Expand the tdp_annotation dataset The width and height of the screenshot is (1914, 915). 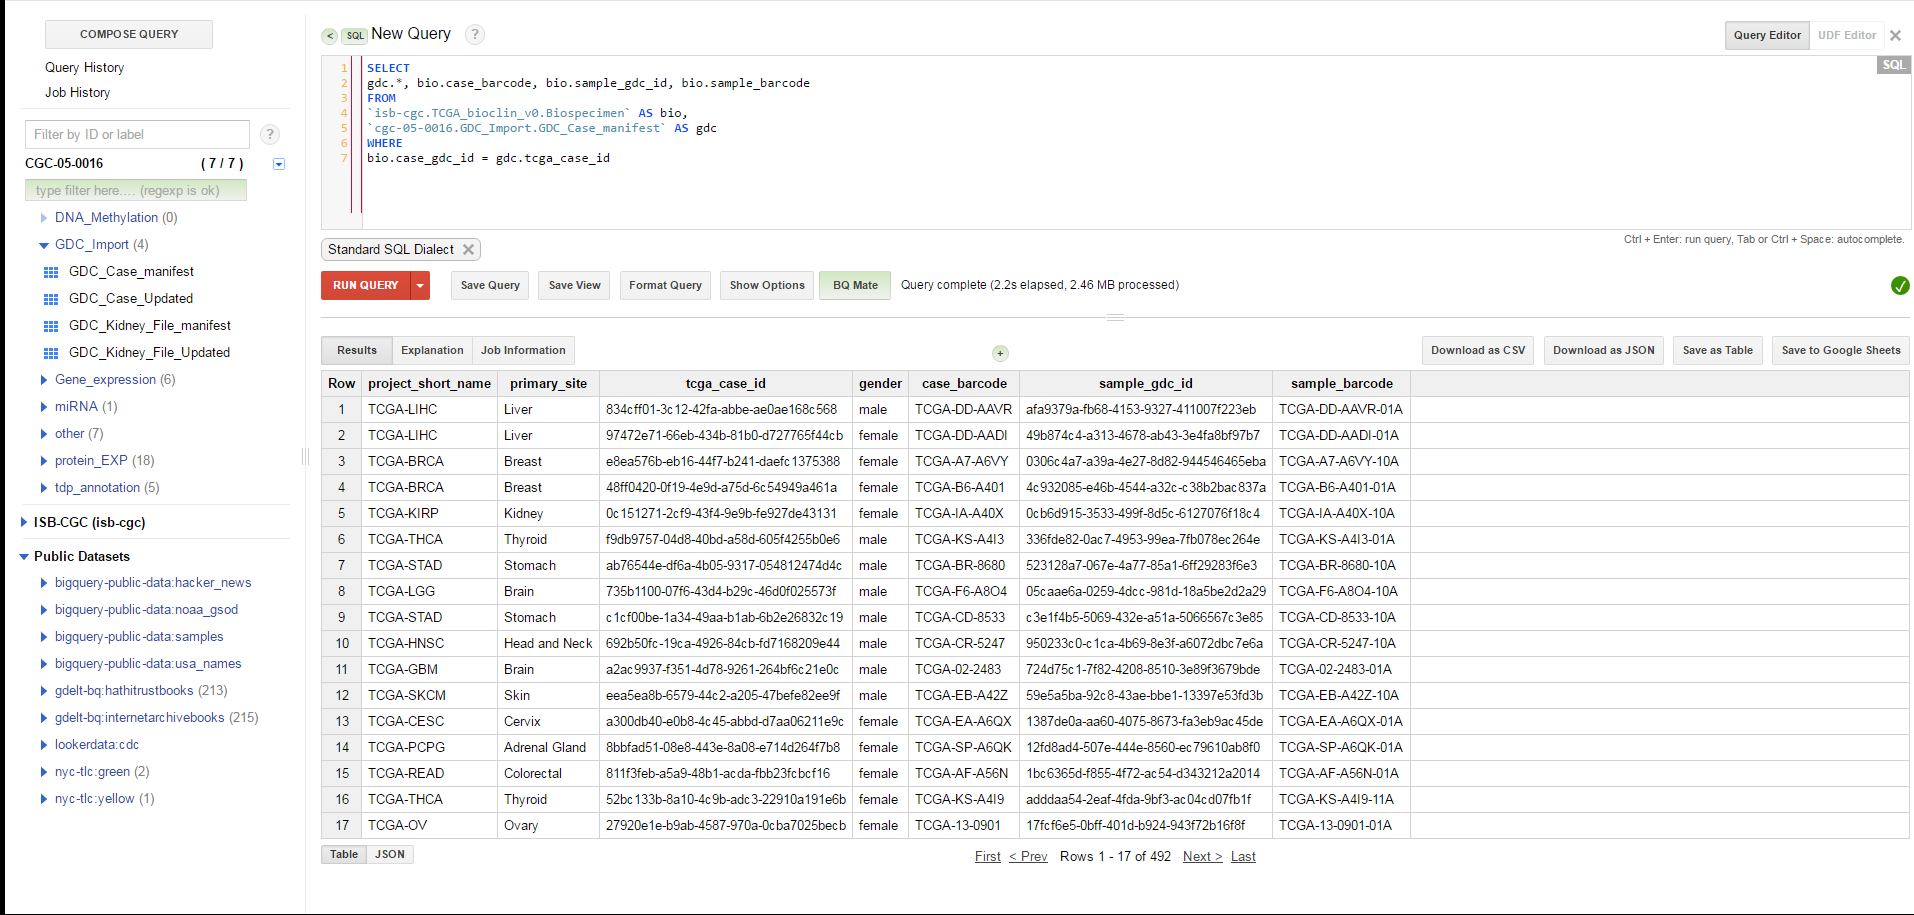click(x=43, y=488)
